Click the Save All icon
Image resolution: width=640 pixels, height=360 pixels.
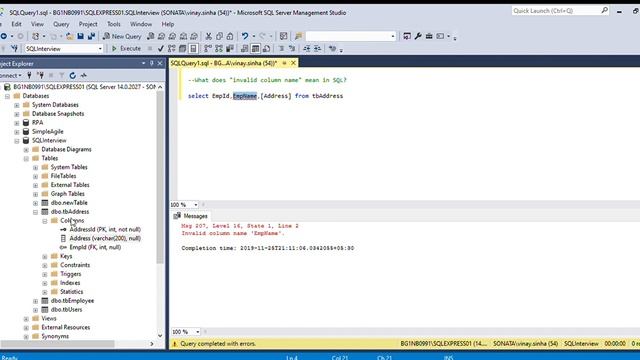91,36
